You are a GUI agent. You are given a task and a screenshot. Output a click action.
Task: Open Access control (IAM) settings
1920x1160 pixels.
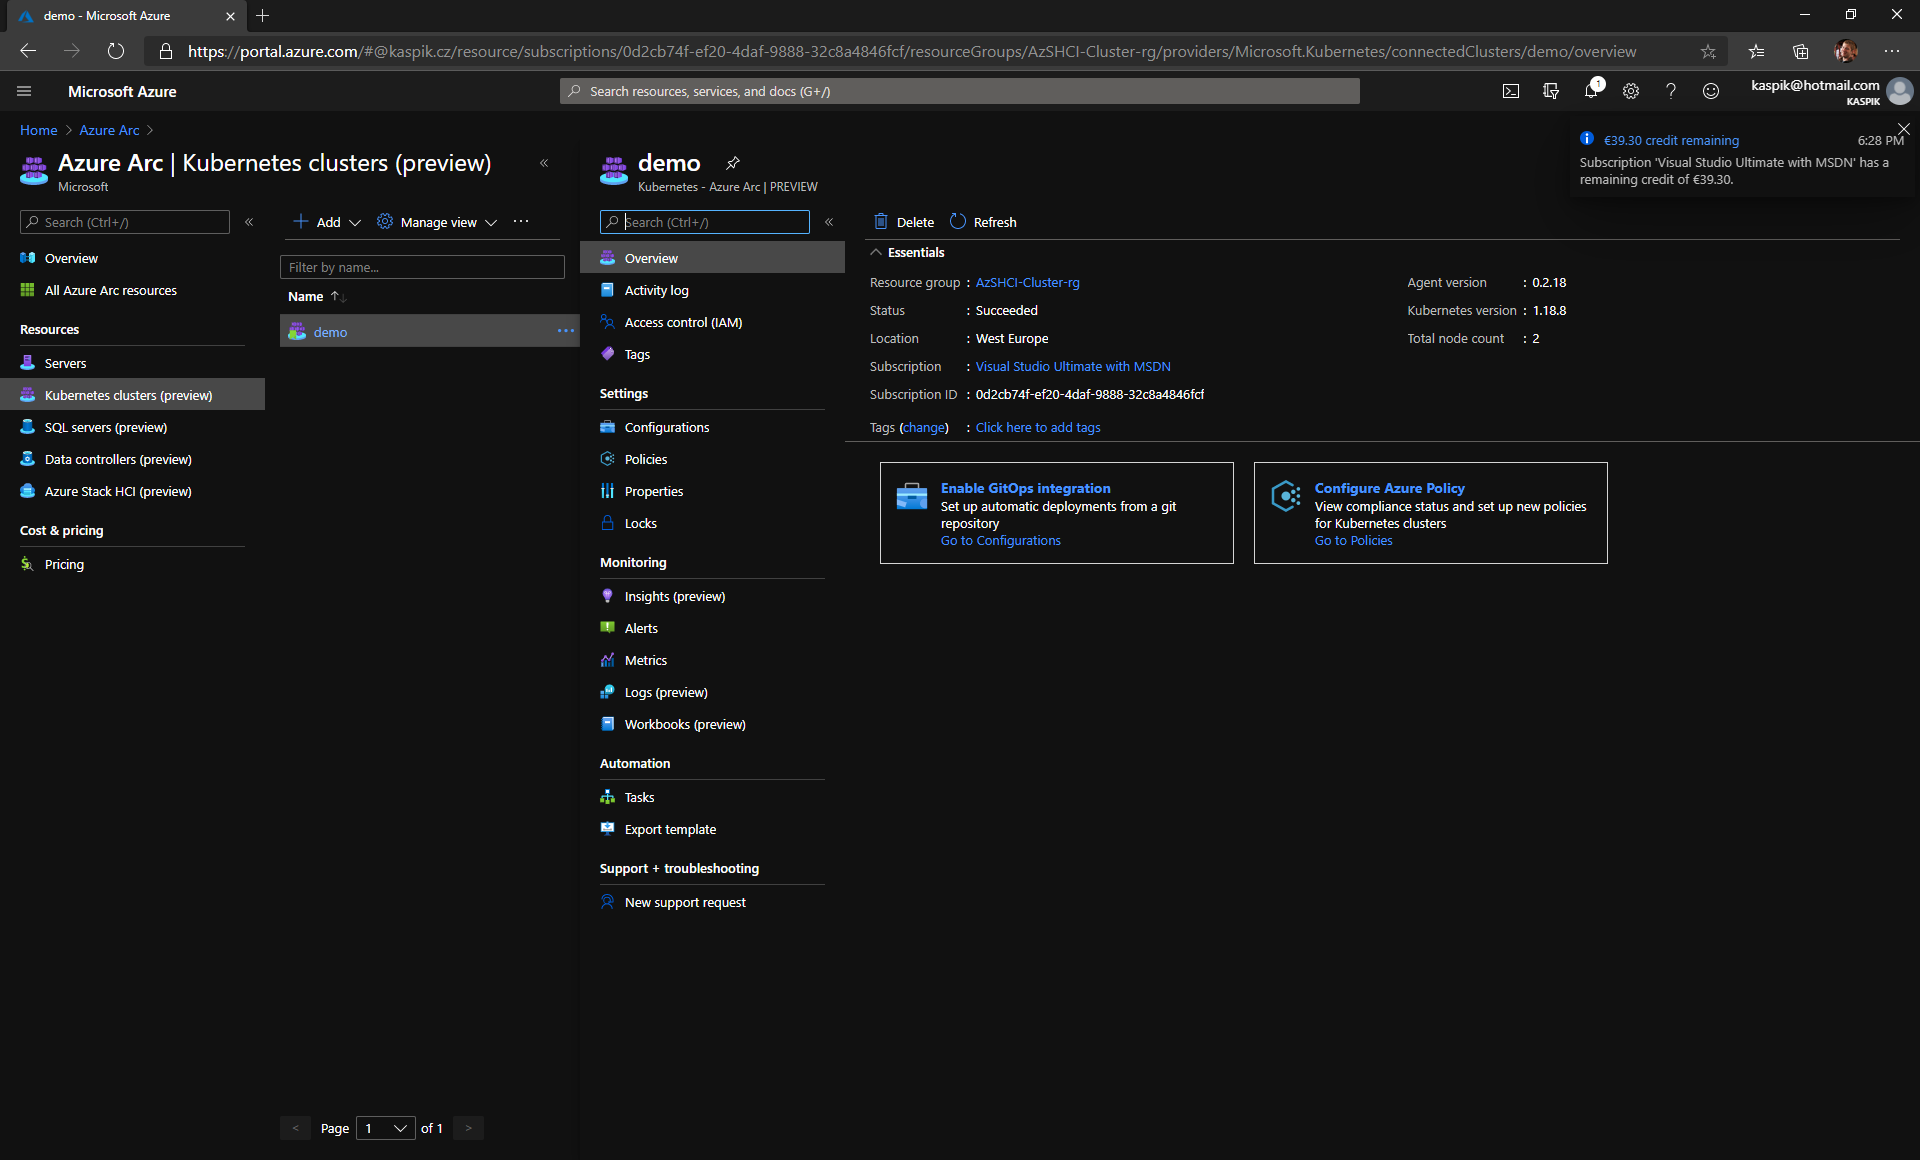pyautogui.click(x=683, y=322)
